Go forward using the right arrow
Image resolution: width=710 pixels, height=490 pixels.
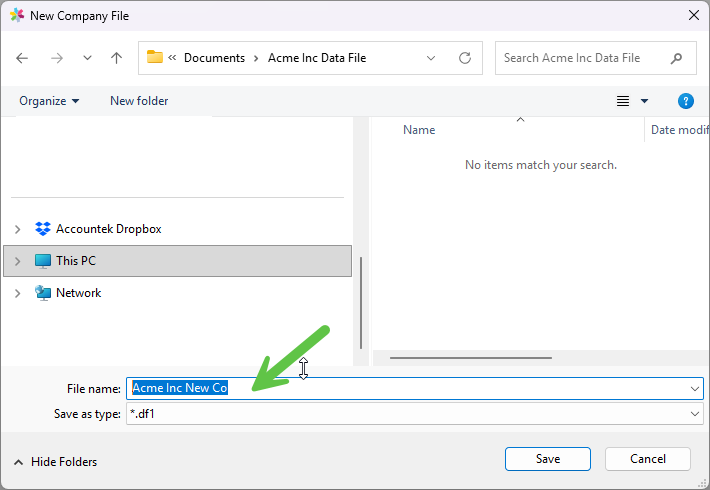click(57, 58)
